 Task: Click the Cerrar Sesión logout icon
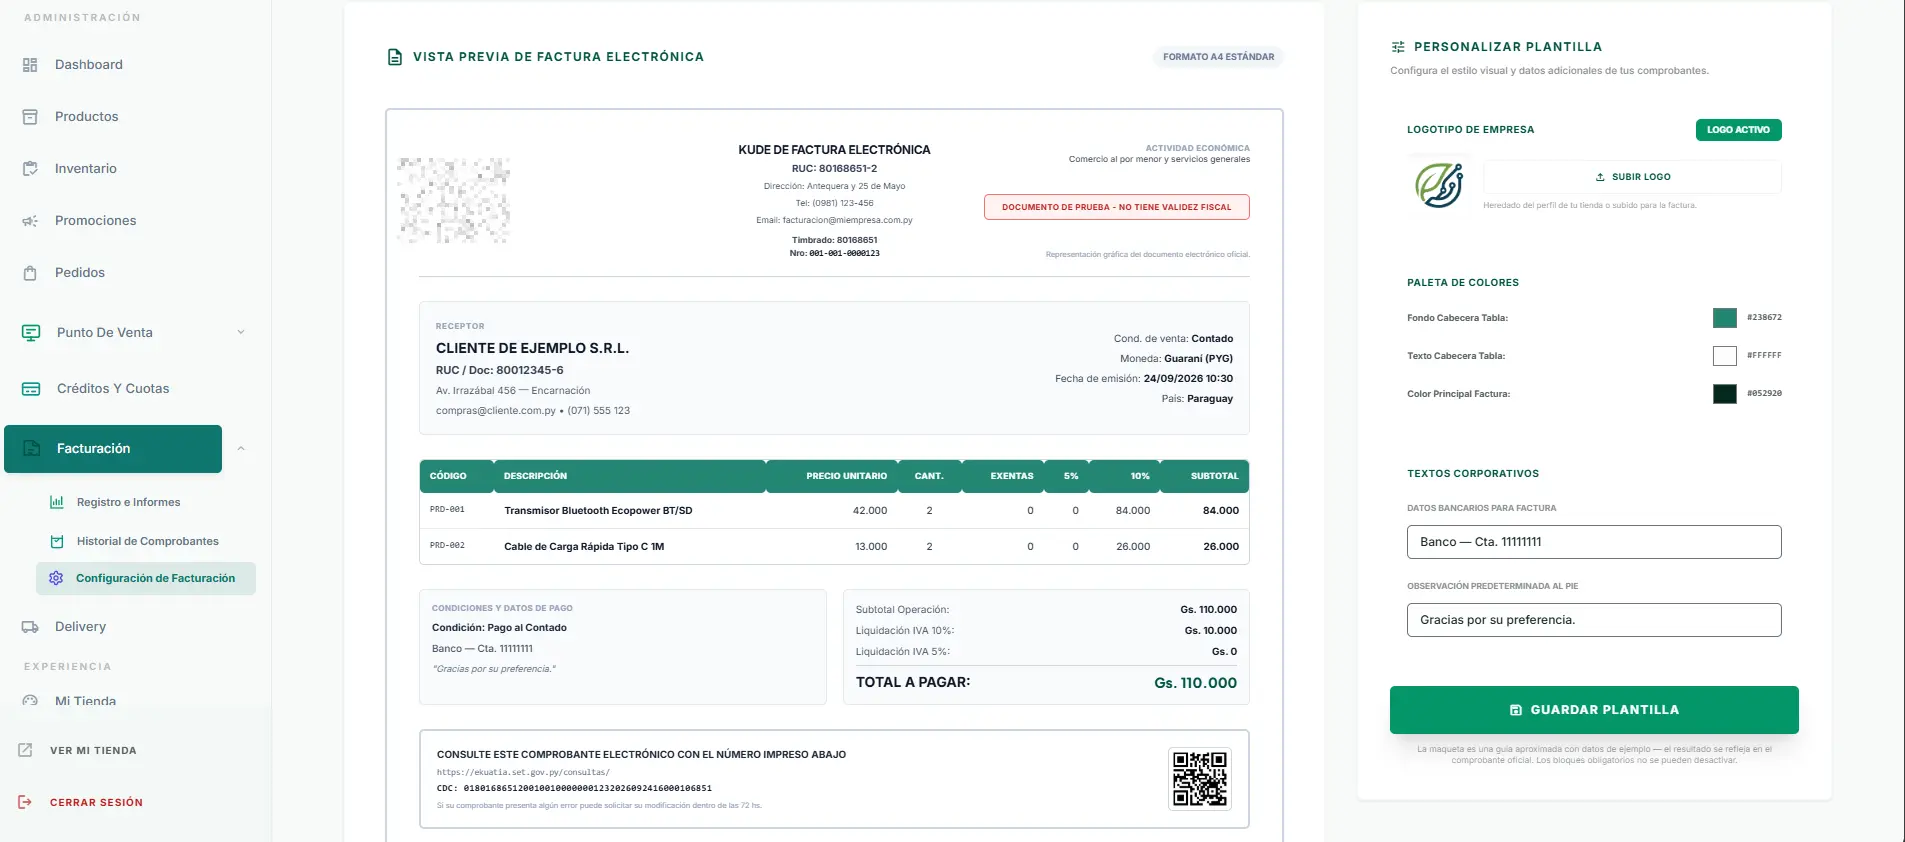point(26,802)
